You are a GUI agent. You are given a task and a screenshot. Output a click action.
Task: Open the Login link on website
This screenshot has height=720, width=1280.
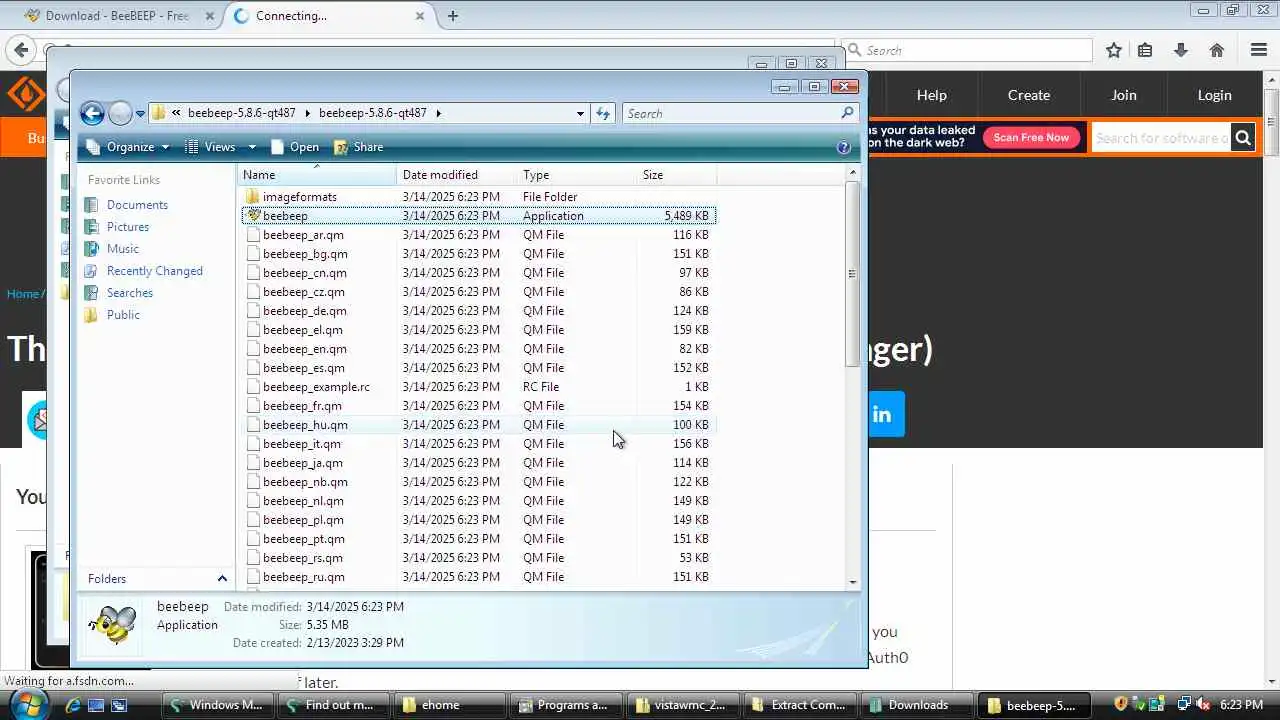(x=1215, y=95)
